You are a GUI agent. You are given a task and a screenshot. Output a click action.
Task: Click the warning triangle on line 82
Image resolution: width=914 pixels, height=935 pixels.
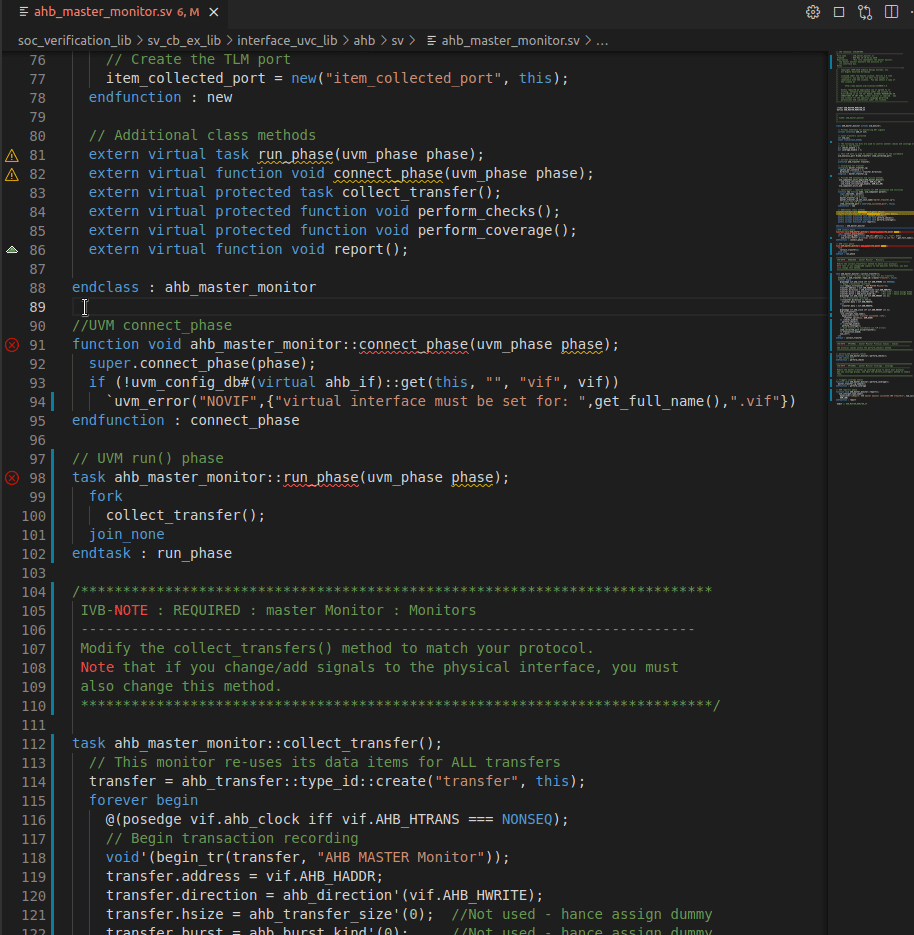click(11, 173)
